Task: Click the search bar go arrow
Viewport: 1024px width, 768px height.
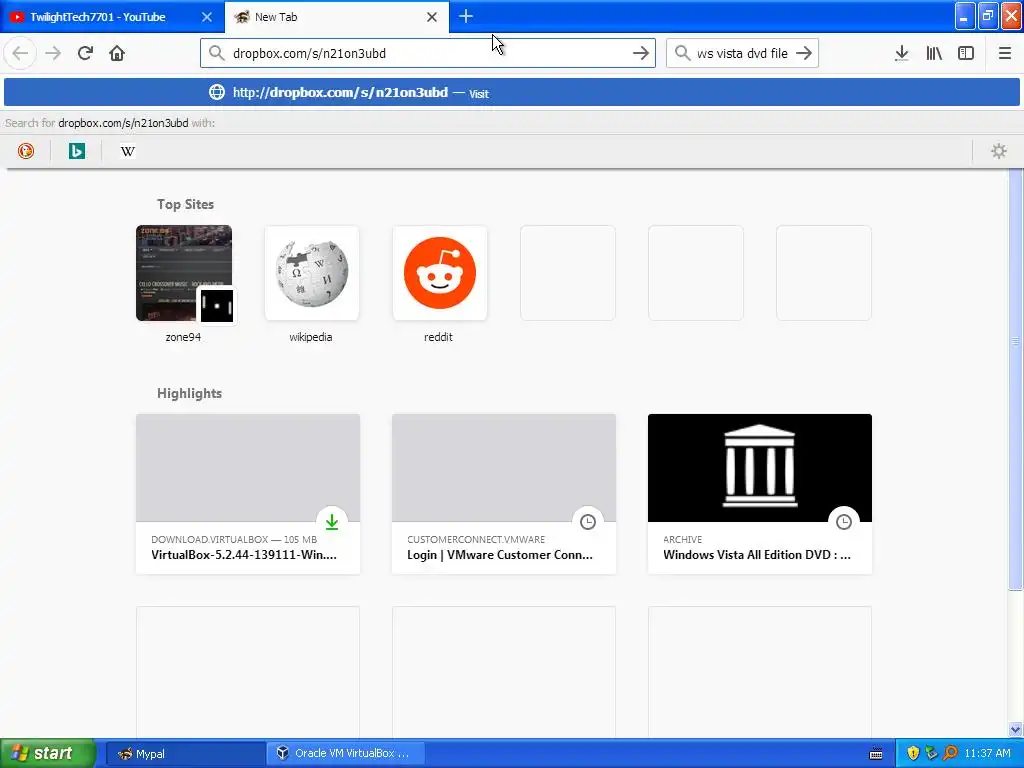Action: pos(804,53)
